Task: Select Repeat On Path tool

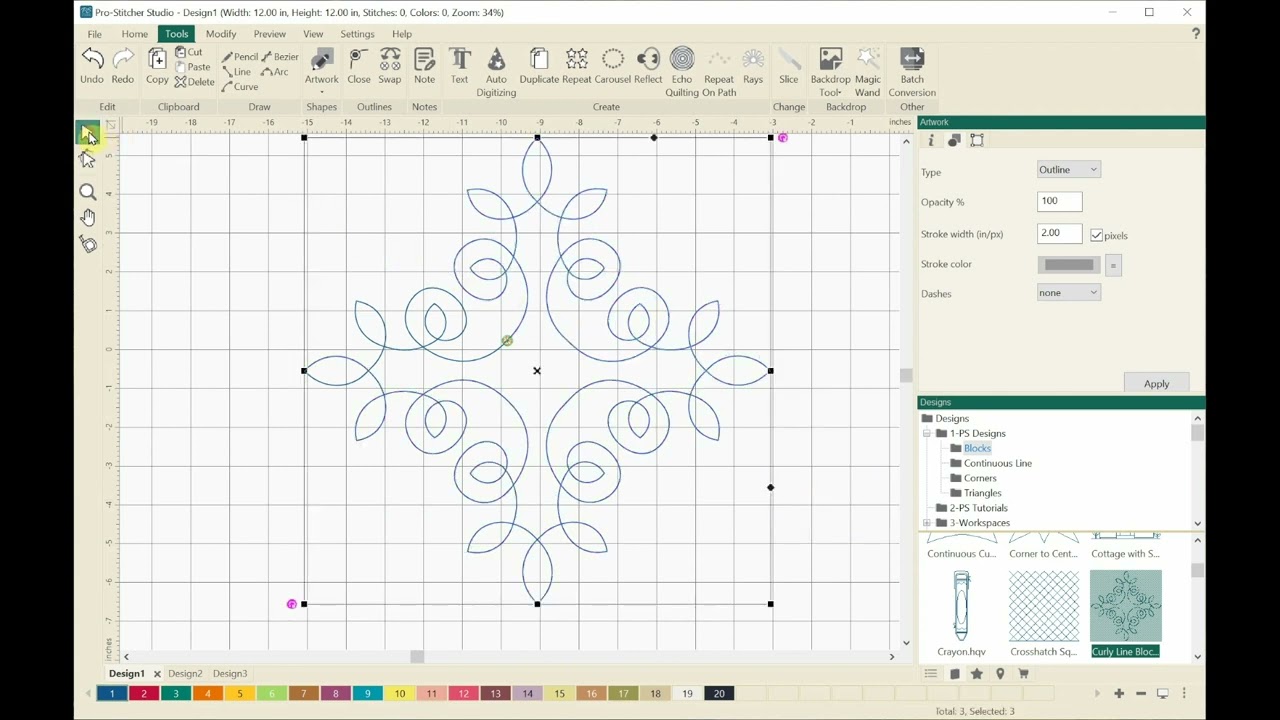Action: pyautogui.click(x=719, y=72)
